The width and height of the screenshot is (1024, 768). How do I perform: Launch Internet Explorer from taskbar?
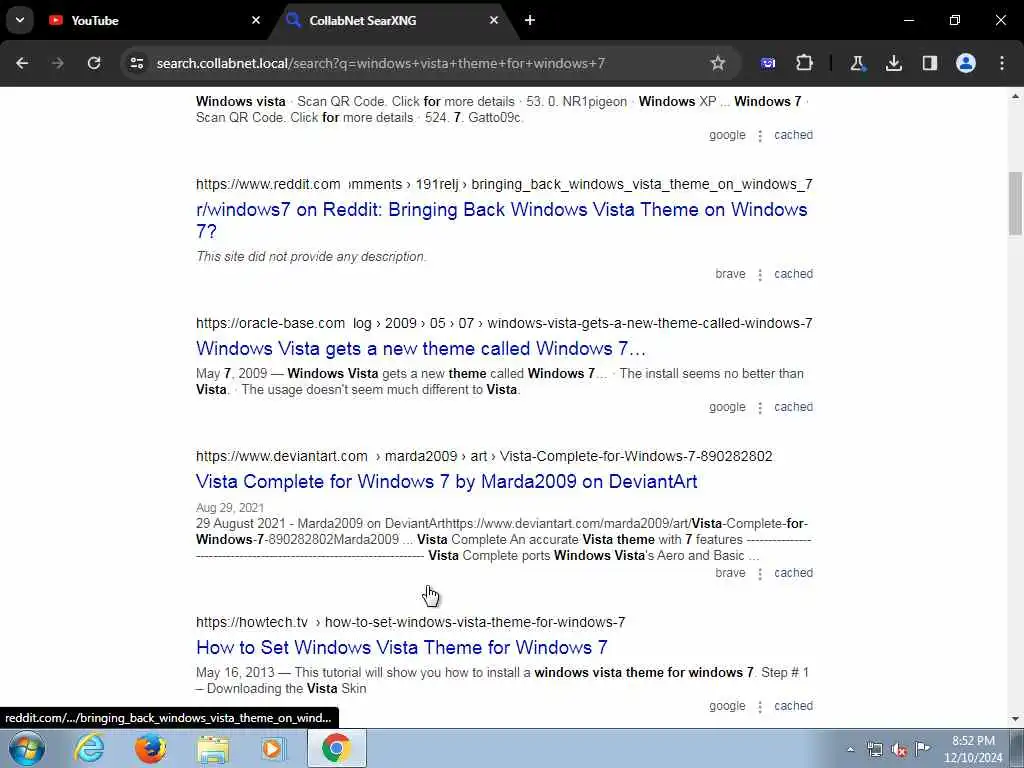click(x=89, y=748)
